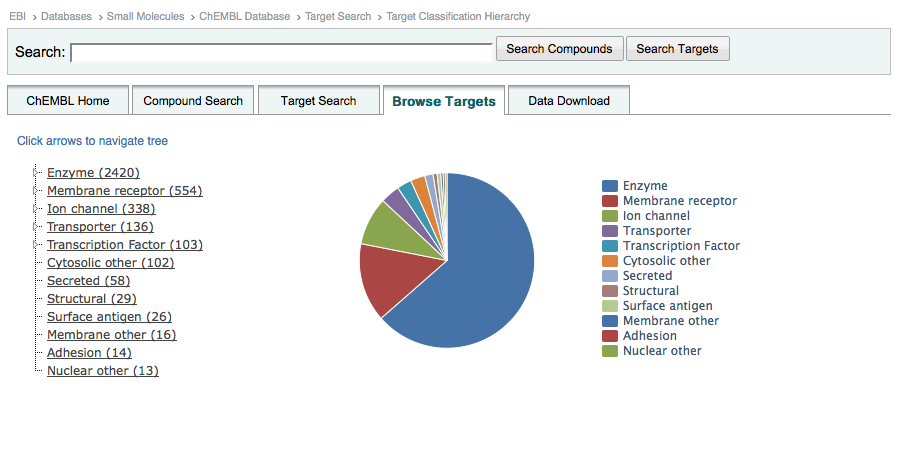Go to ChEMBL Database breadcrumb link
The height and width of the screenshot is (476, 897).
244,17
